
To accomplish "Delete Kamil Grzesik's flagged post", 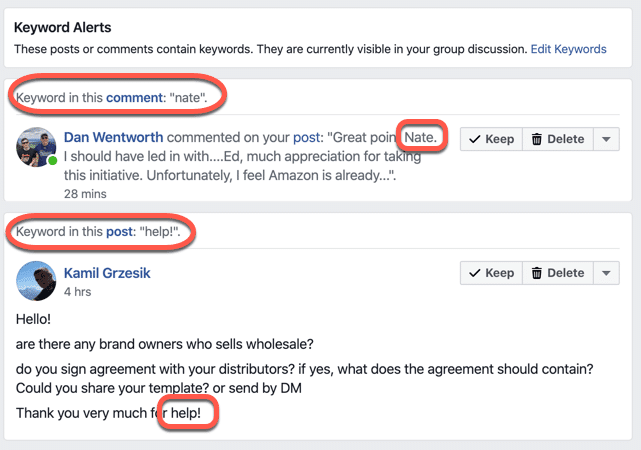I will click(x=558, y=273).
